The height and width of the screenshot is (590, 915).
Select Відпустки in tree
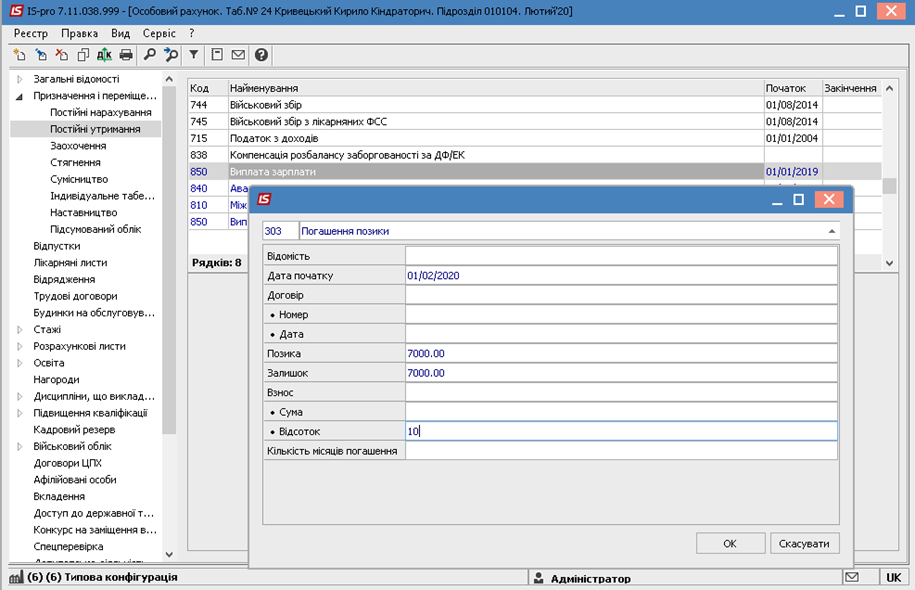click(x=57, y=246)
